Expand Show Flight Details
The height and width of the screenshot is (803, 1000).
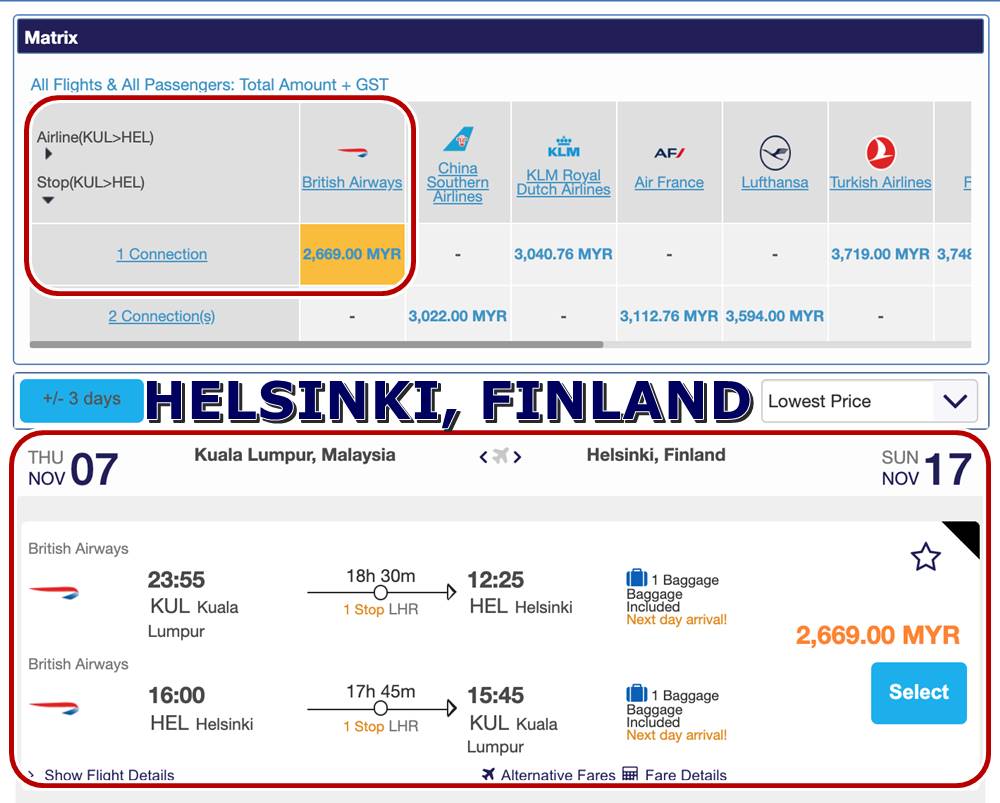[109, 775]
